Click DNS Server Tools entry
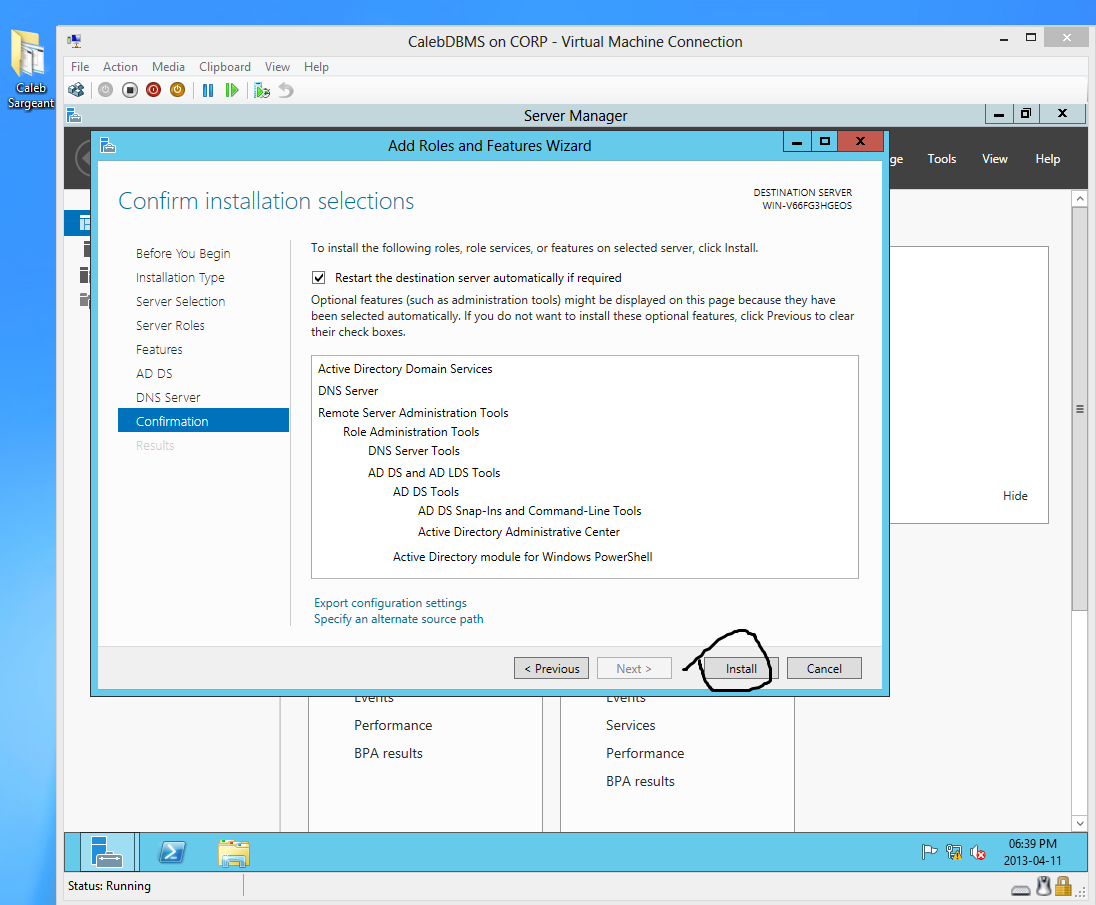This screenshot has width=1096, height=905. click(x=414, y=451)
